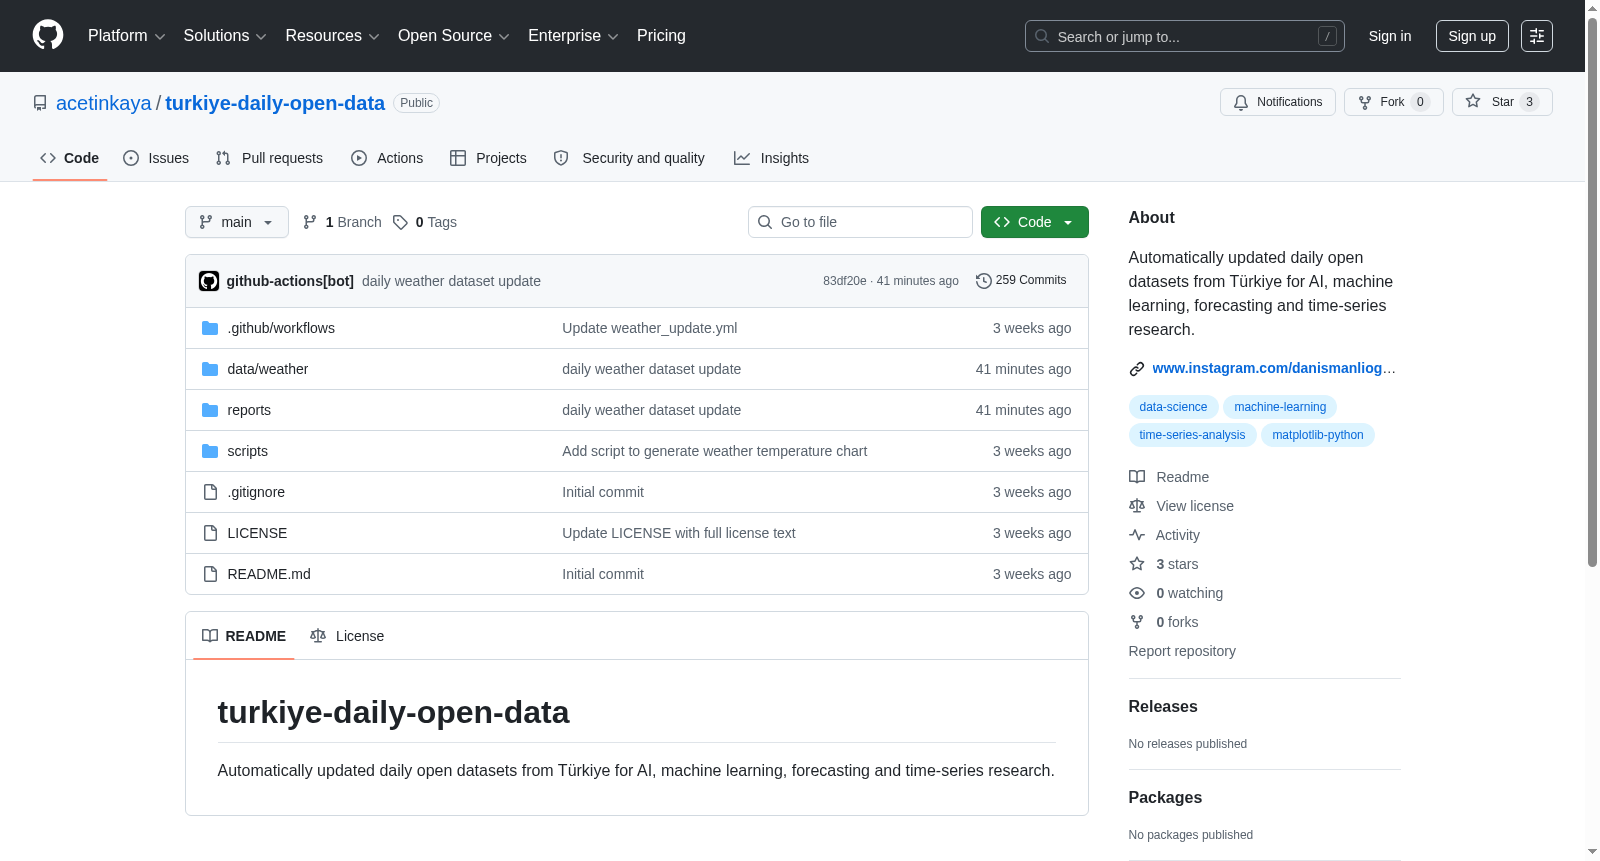This screenshot has width=1600, height=861.
Task: Open the acetinkaya owner profile link
Action: click(x=104, y=103)
